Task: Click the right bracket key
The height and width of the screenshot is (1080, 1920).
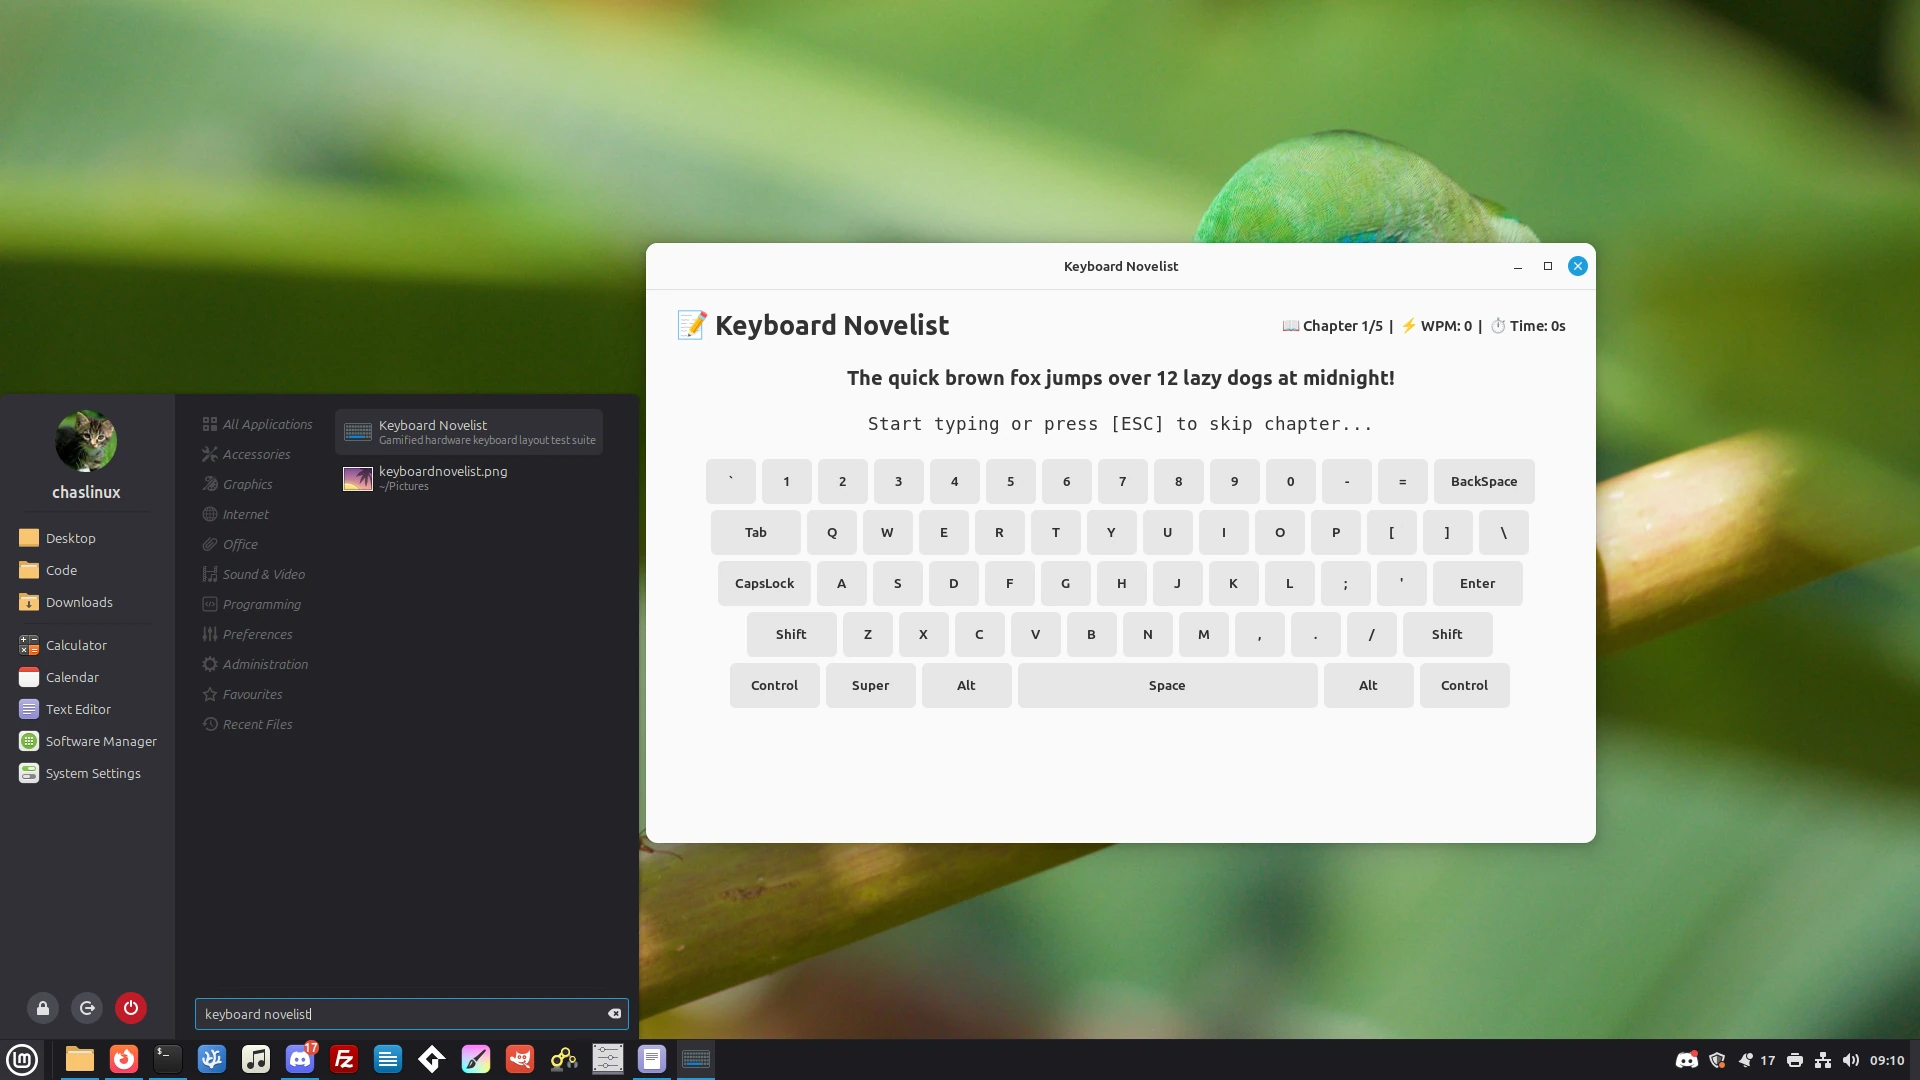Action: point(1447,533)
